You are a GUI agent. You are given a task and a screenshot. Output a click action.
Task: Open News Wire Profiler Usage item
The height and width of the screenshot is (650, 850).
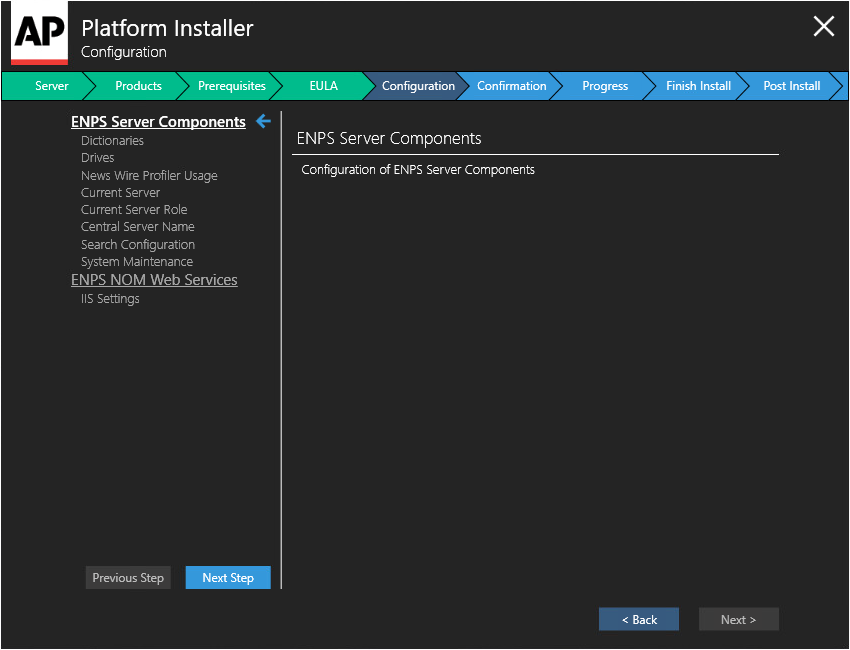click(149, 176)
